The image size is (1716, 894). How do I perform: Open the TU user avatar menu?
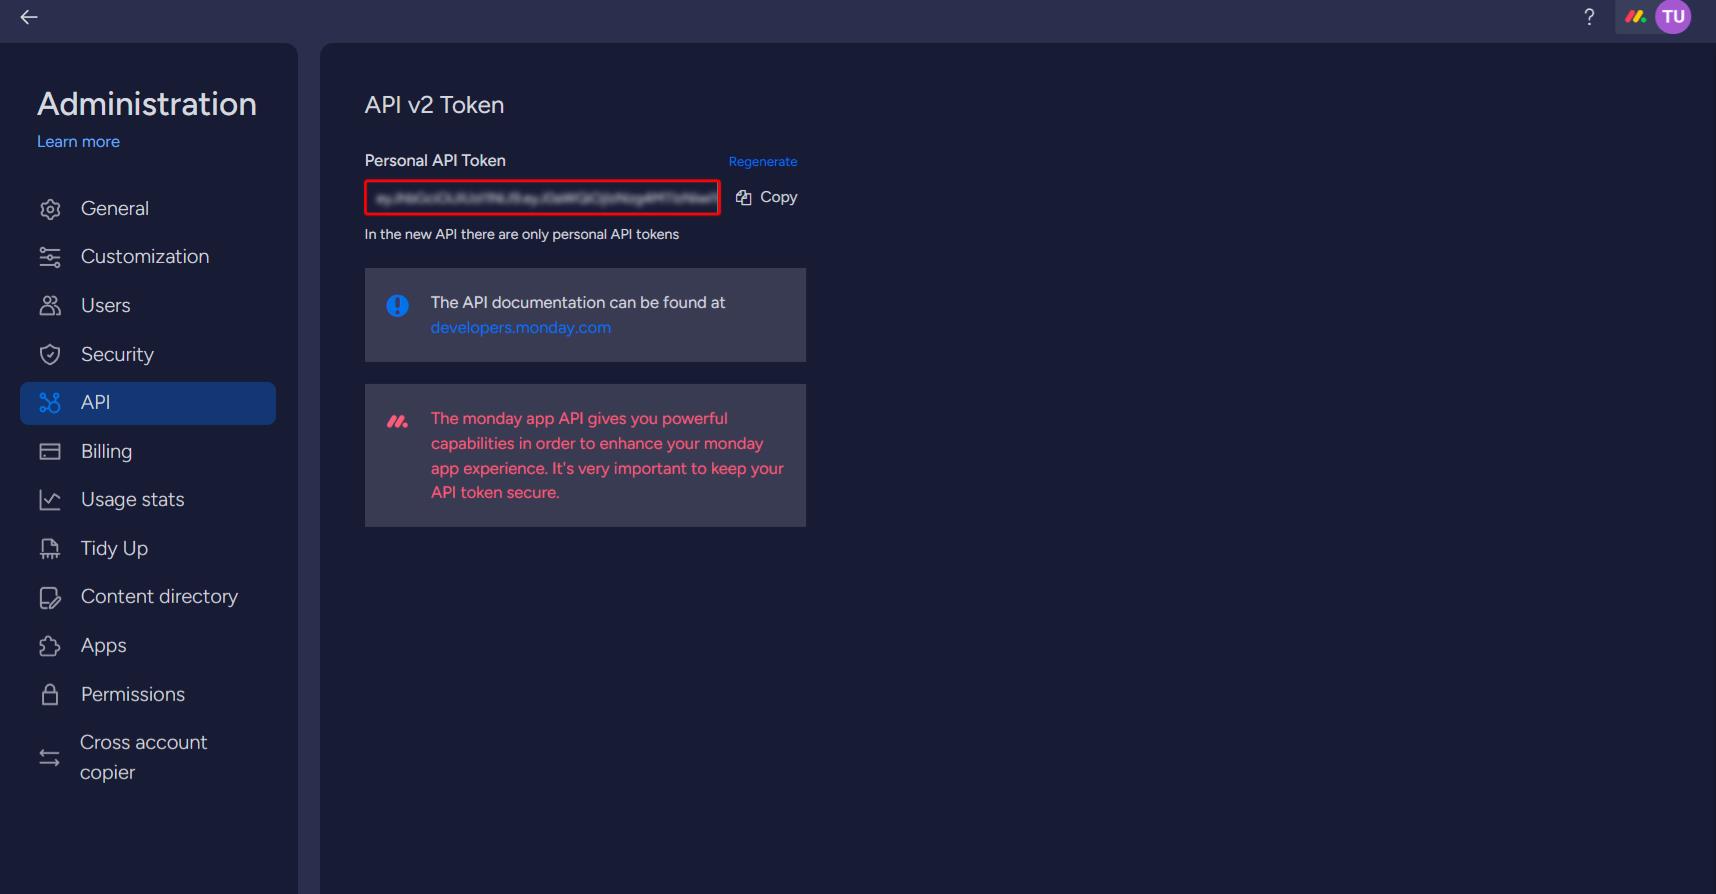click(x=1673, y=17)
